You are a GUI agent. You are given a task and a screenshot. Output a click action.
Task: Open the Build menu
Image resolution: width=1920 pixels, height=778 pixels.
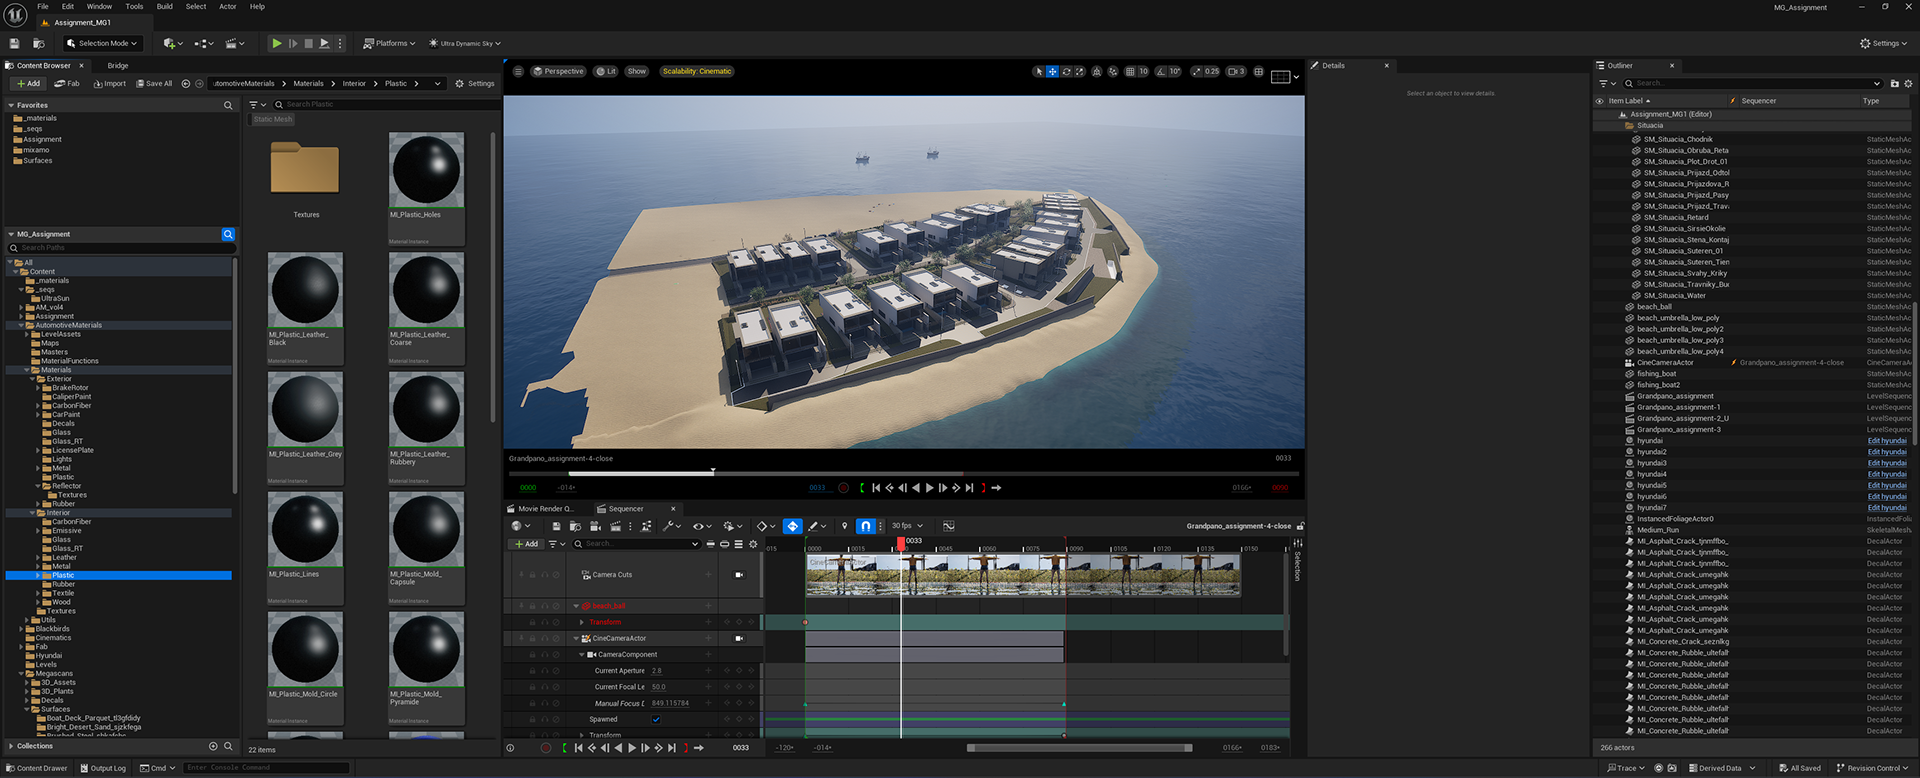pyautogui.click(x=164, y=7)
